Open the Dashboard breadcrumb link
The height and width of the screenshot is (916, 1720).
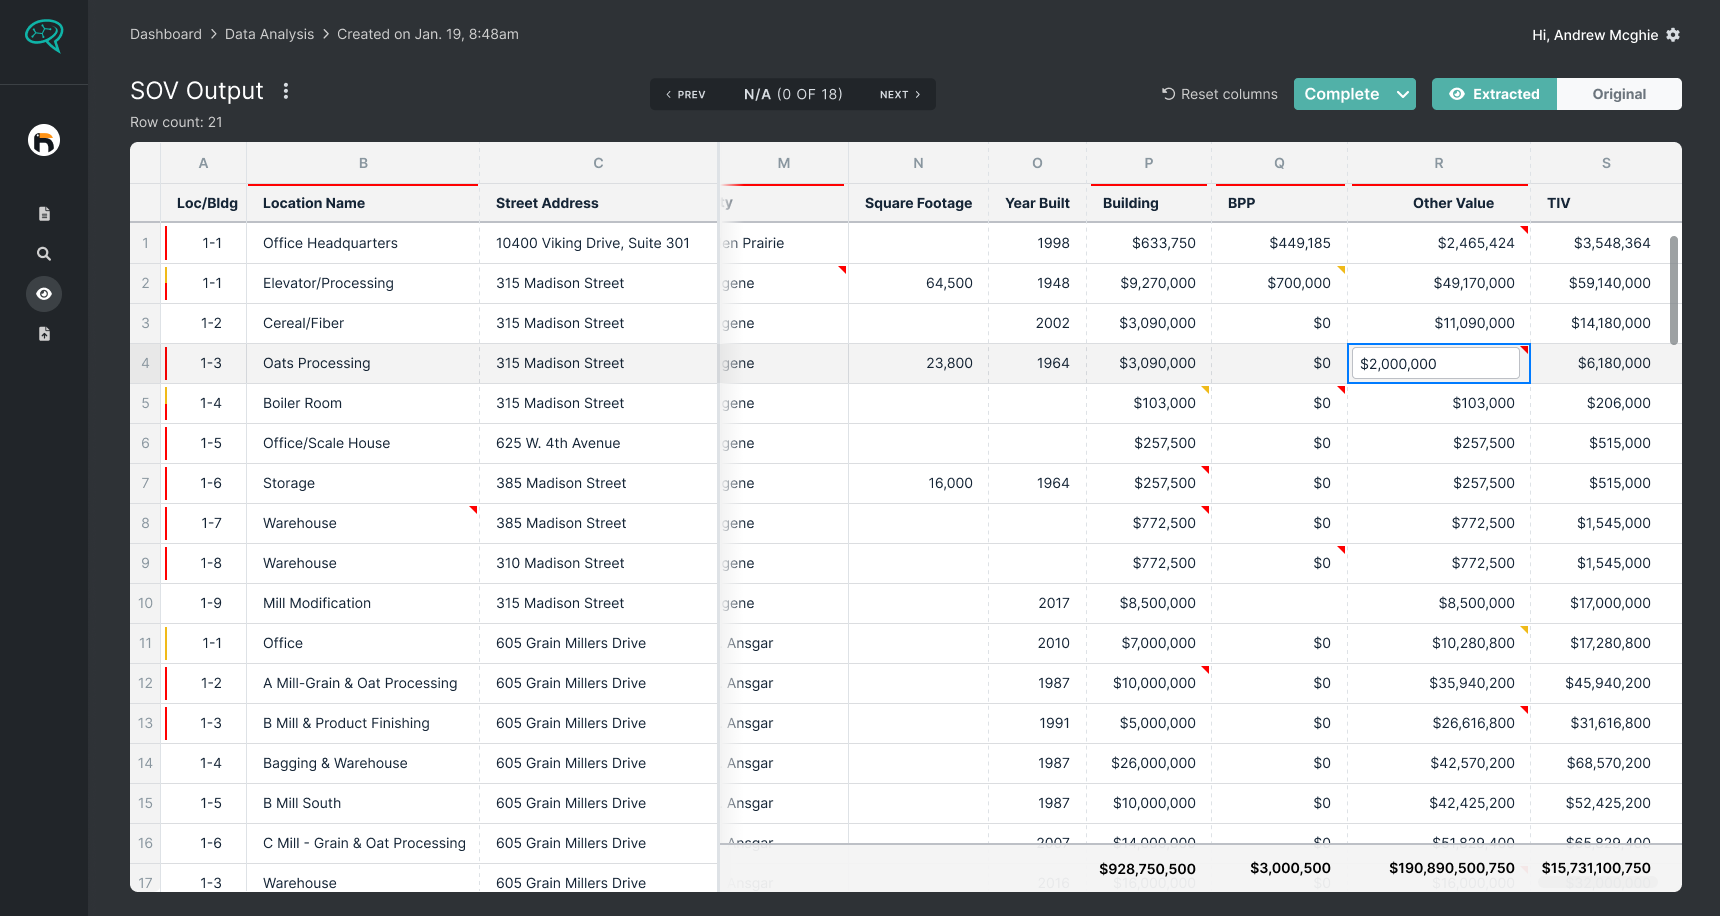(x=166, y=34)
